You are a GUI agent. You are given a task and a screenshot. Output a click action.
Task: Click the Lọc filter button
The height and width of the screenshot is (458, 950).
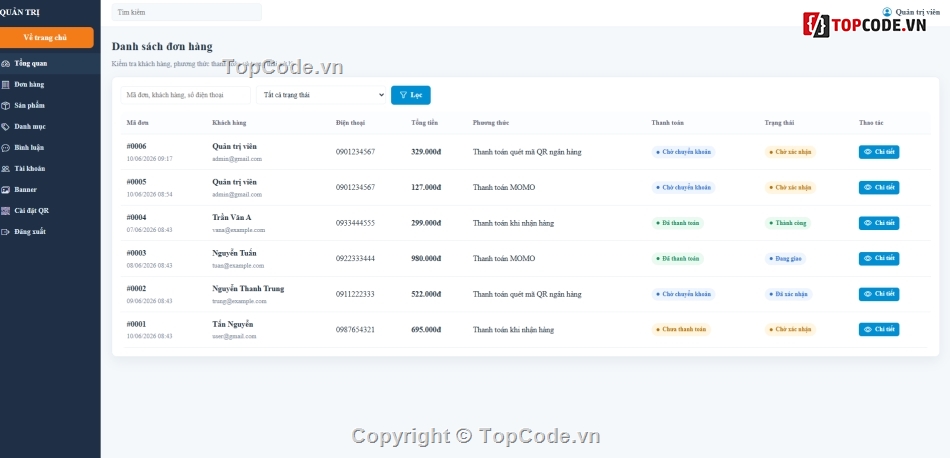411,95
